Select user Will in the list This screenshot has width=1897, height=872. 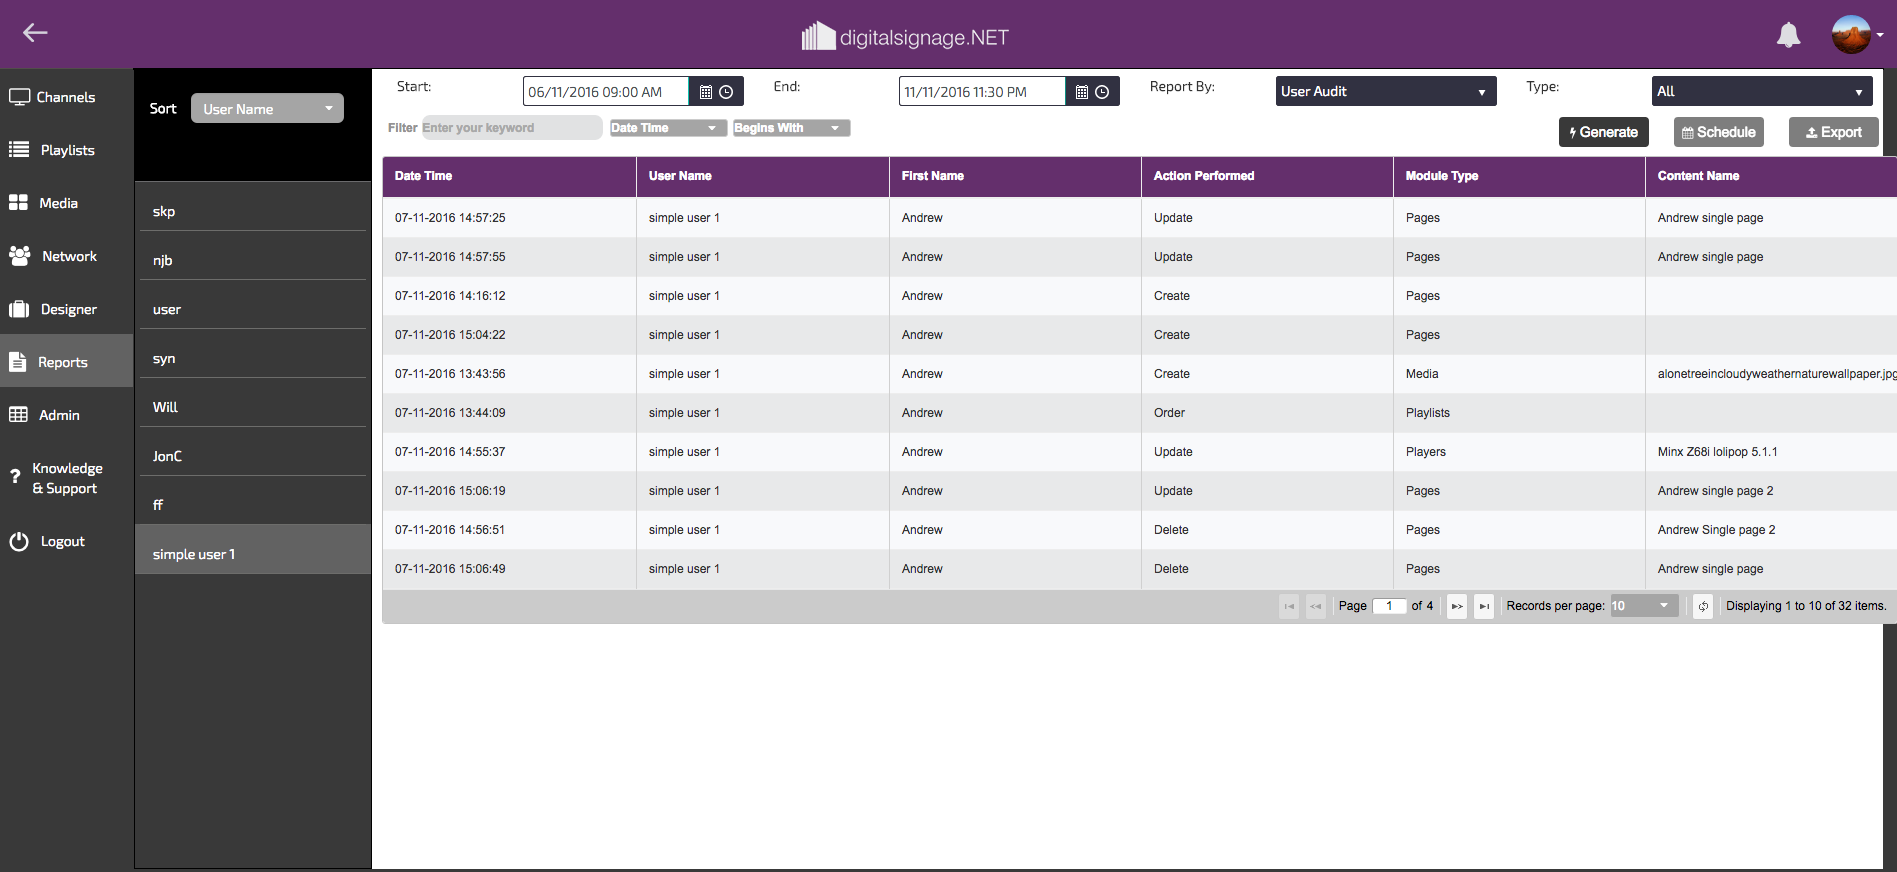pyautogui.click(x=252, y=407)
